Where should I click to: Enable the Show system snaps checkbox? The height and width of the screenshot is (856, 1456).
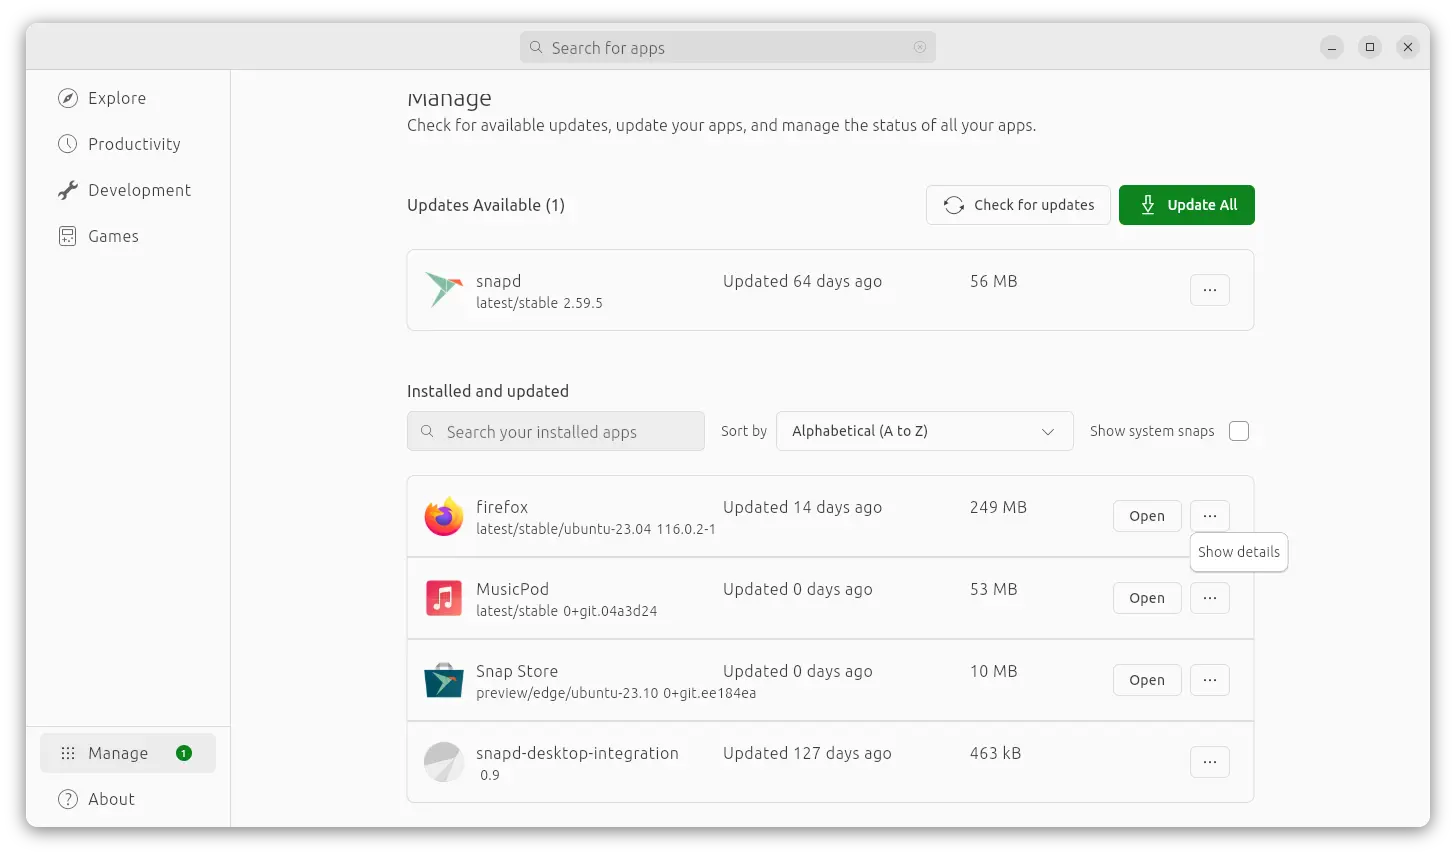(1239, 431)
